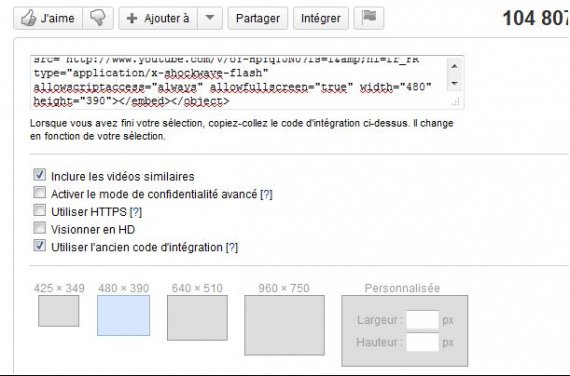Open help link next to Utiliser HTTPS
This screenshot has height=376, width=570.
click(x=136, y=212)
